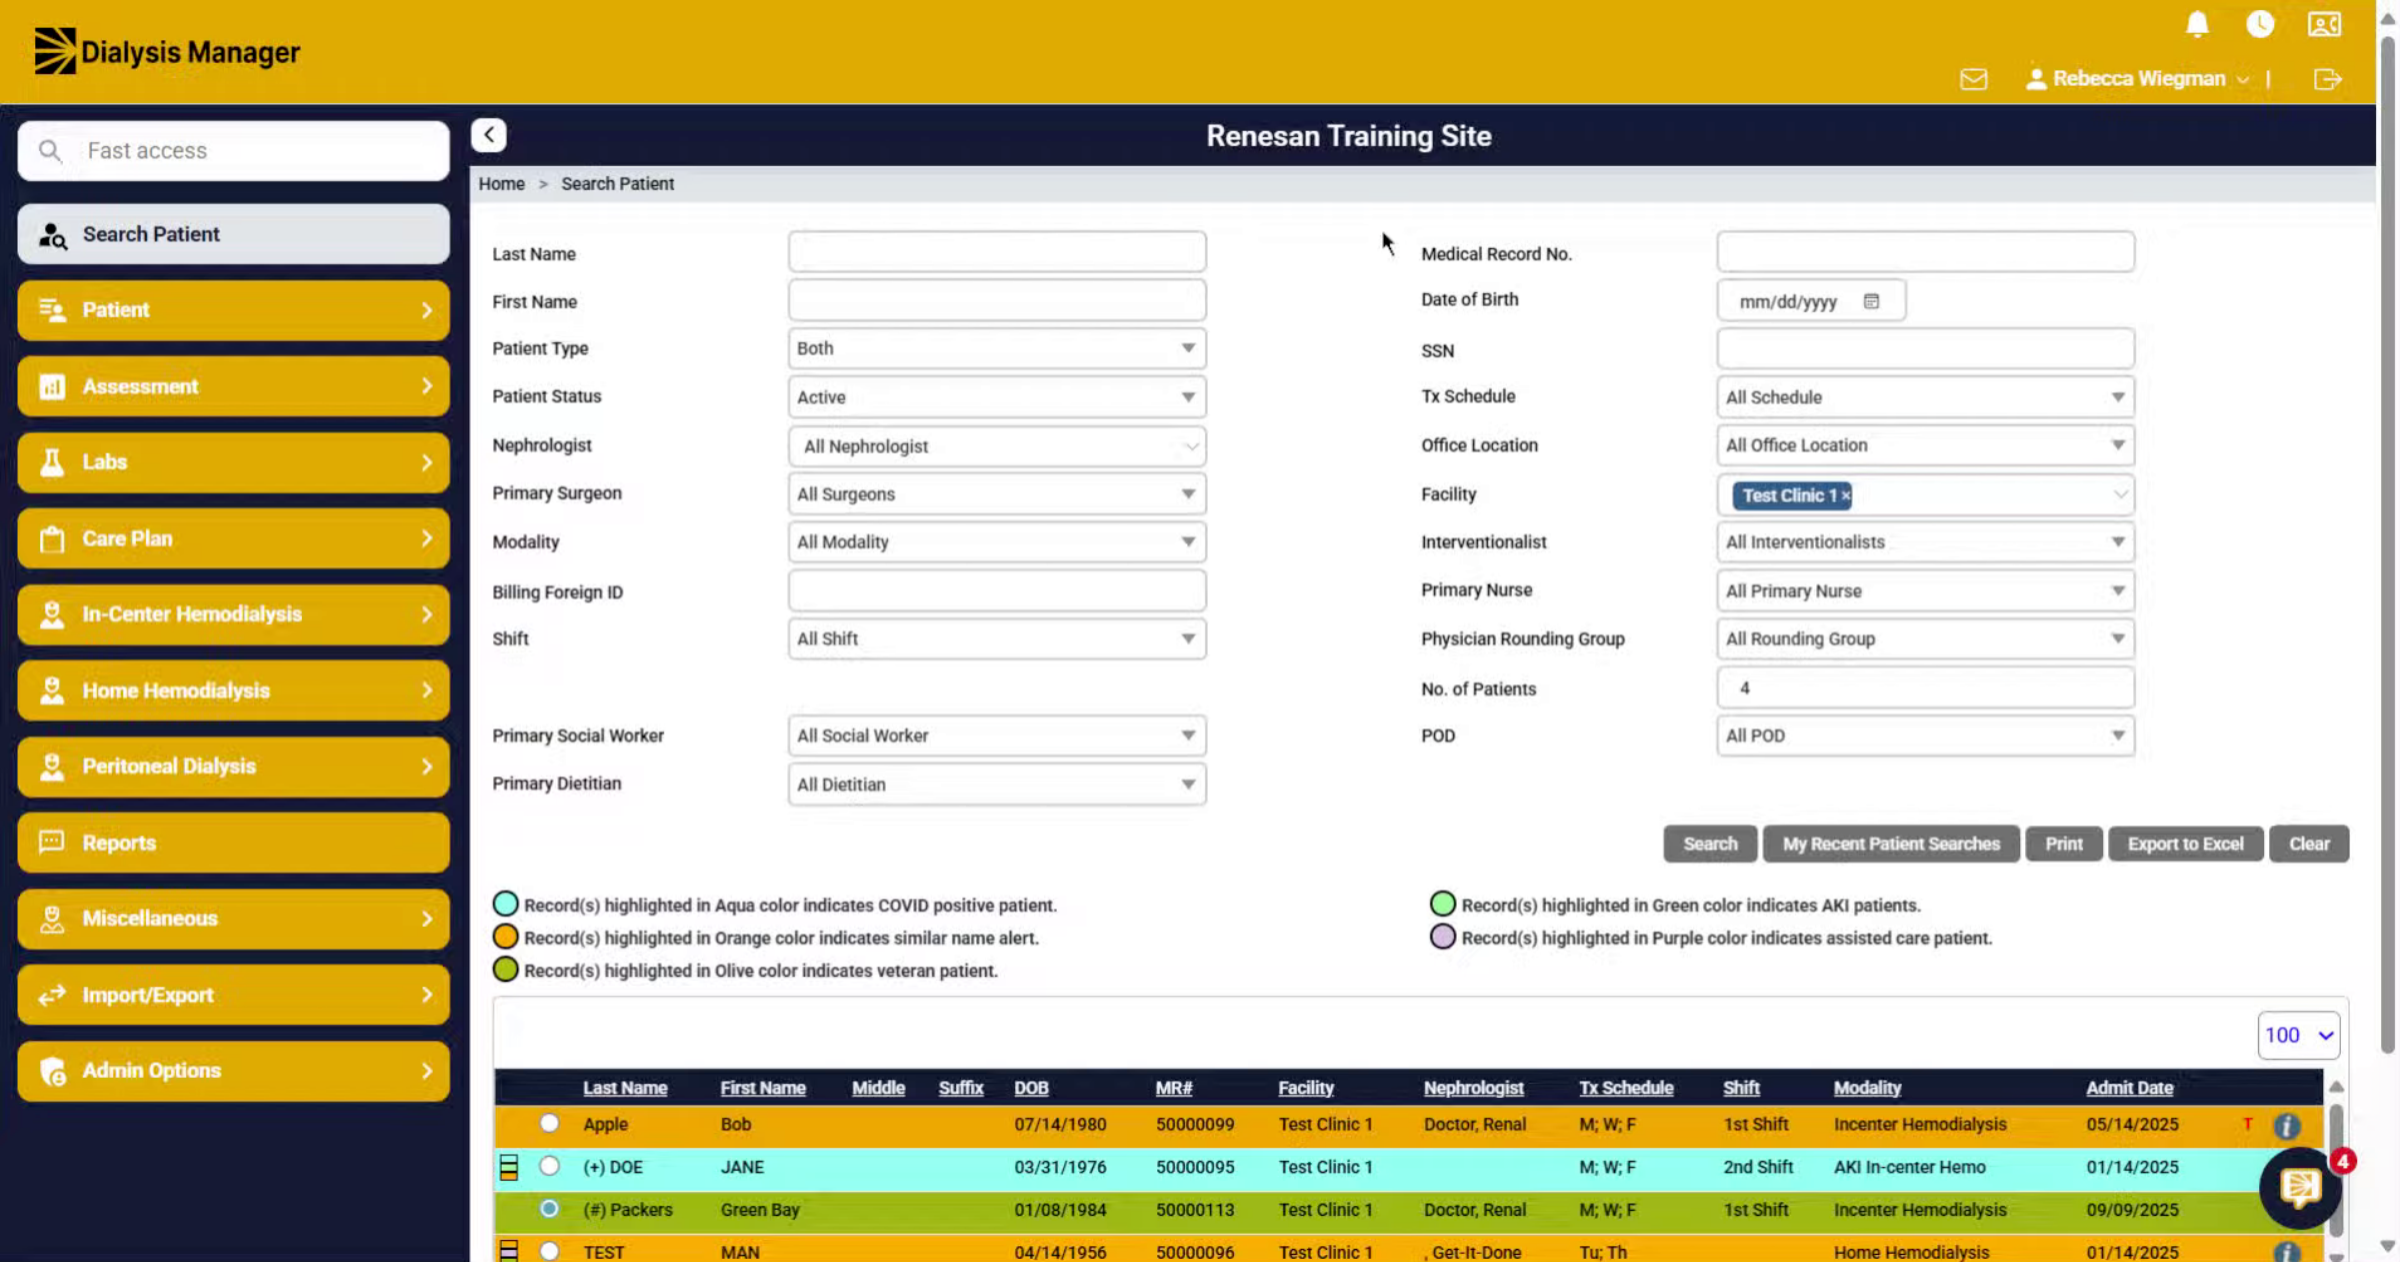Open the contact card icon in header
This screenshot has height=1262, width=2400.
click(2324, 24)
